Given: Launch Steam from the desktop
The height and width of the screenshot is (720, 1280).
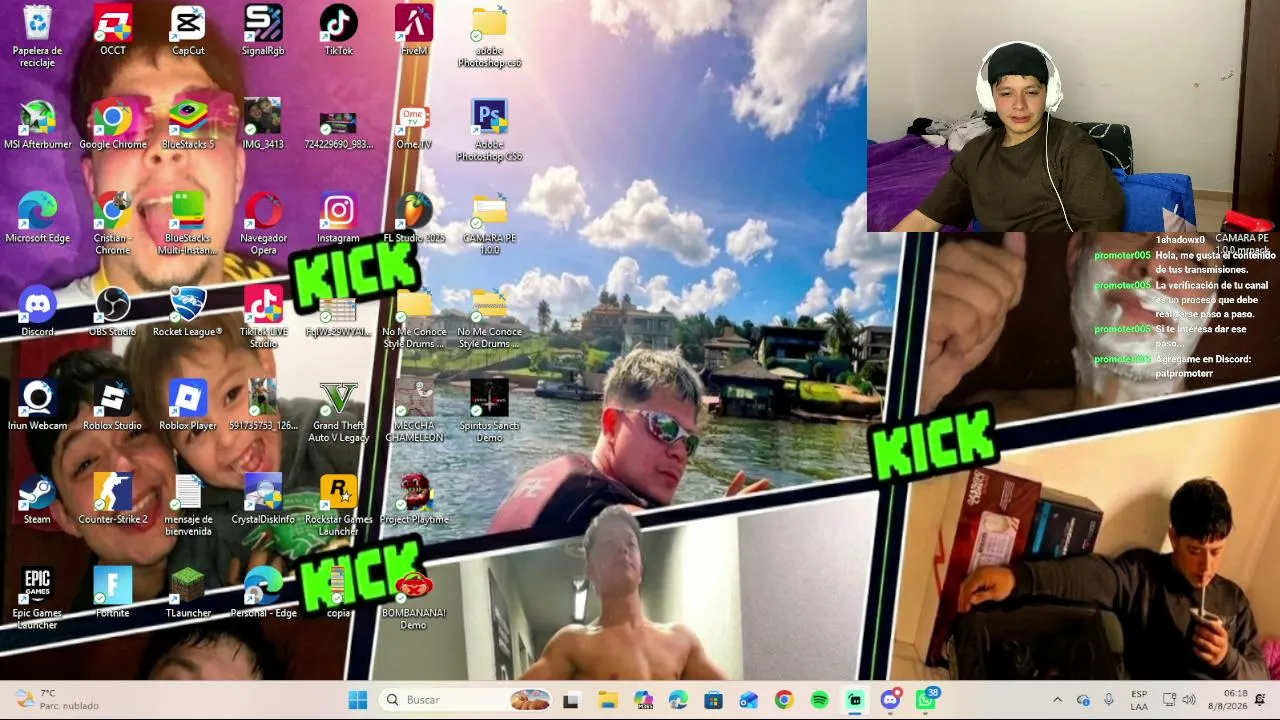Looking at the screenshot, I should [38, 499].
